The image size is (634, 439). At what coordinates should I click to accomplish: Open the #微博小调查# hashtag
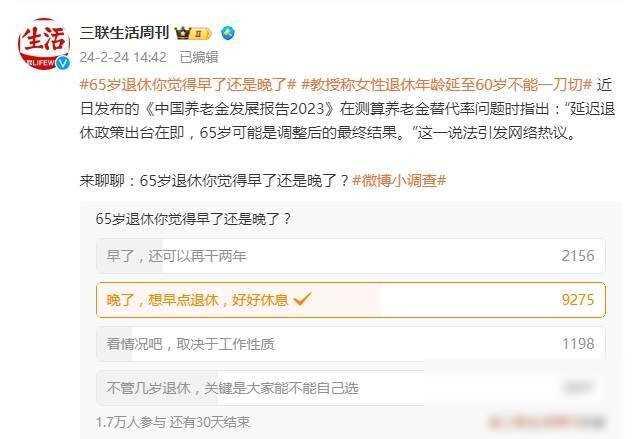(399, 180)
